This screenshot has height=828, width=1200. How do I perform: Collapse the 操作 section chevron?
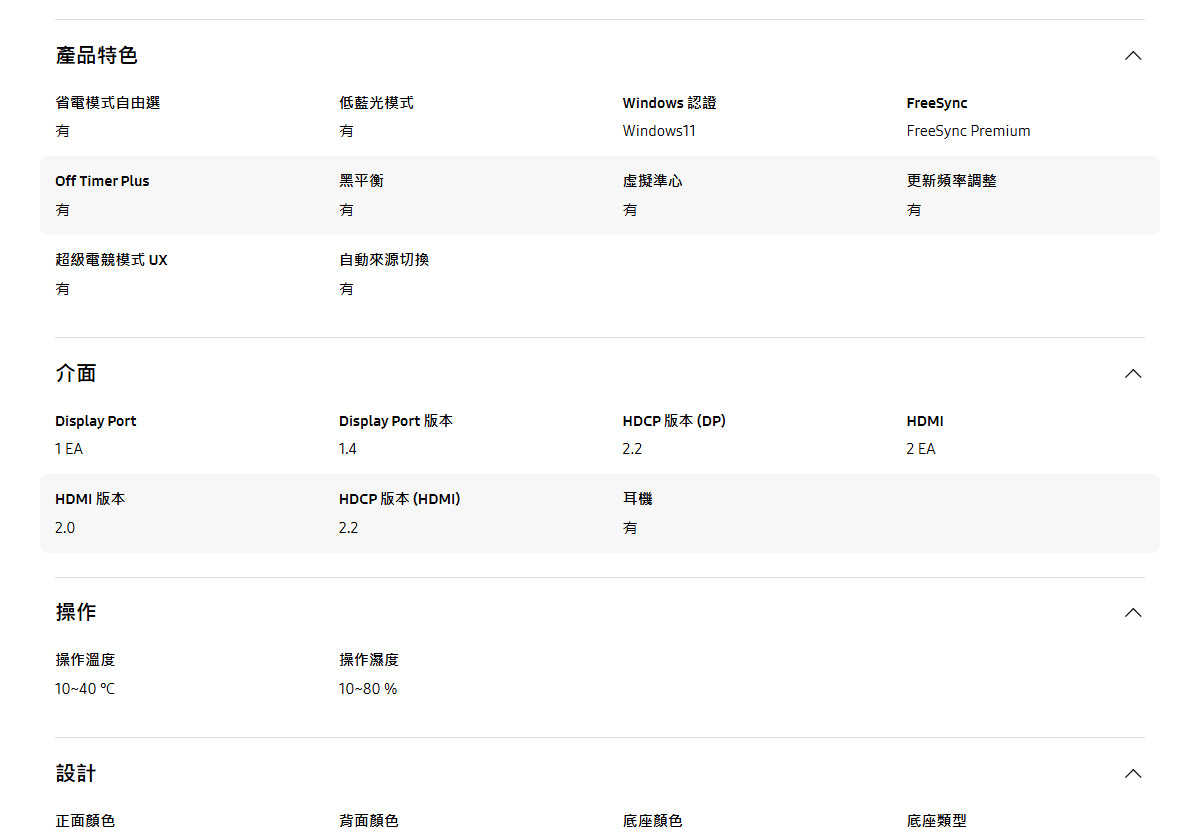coord(1132,613)
